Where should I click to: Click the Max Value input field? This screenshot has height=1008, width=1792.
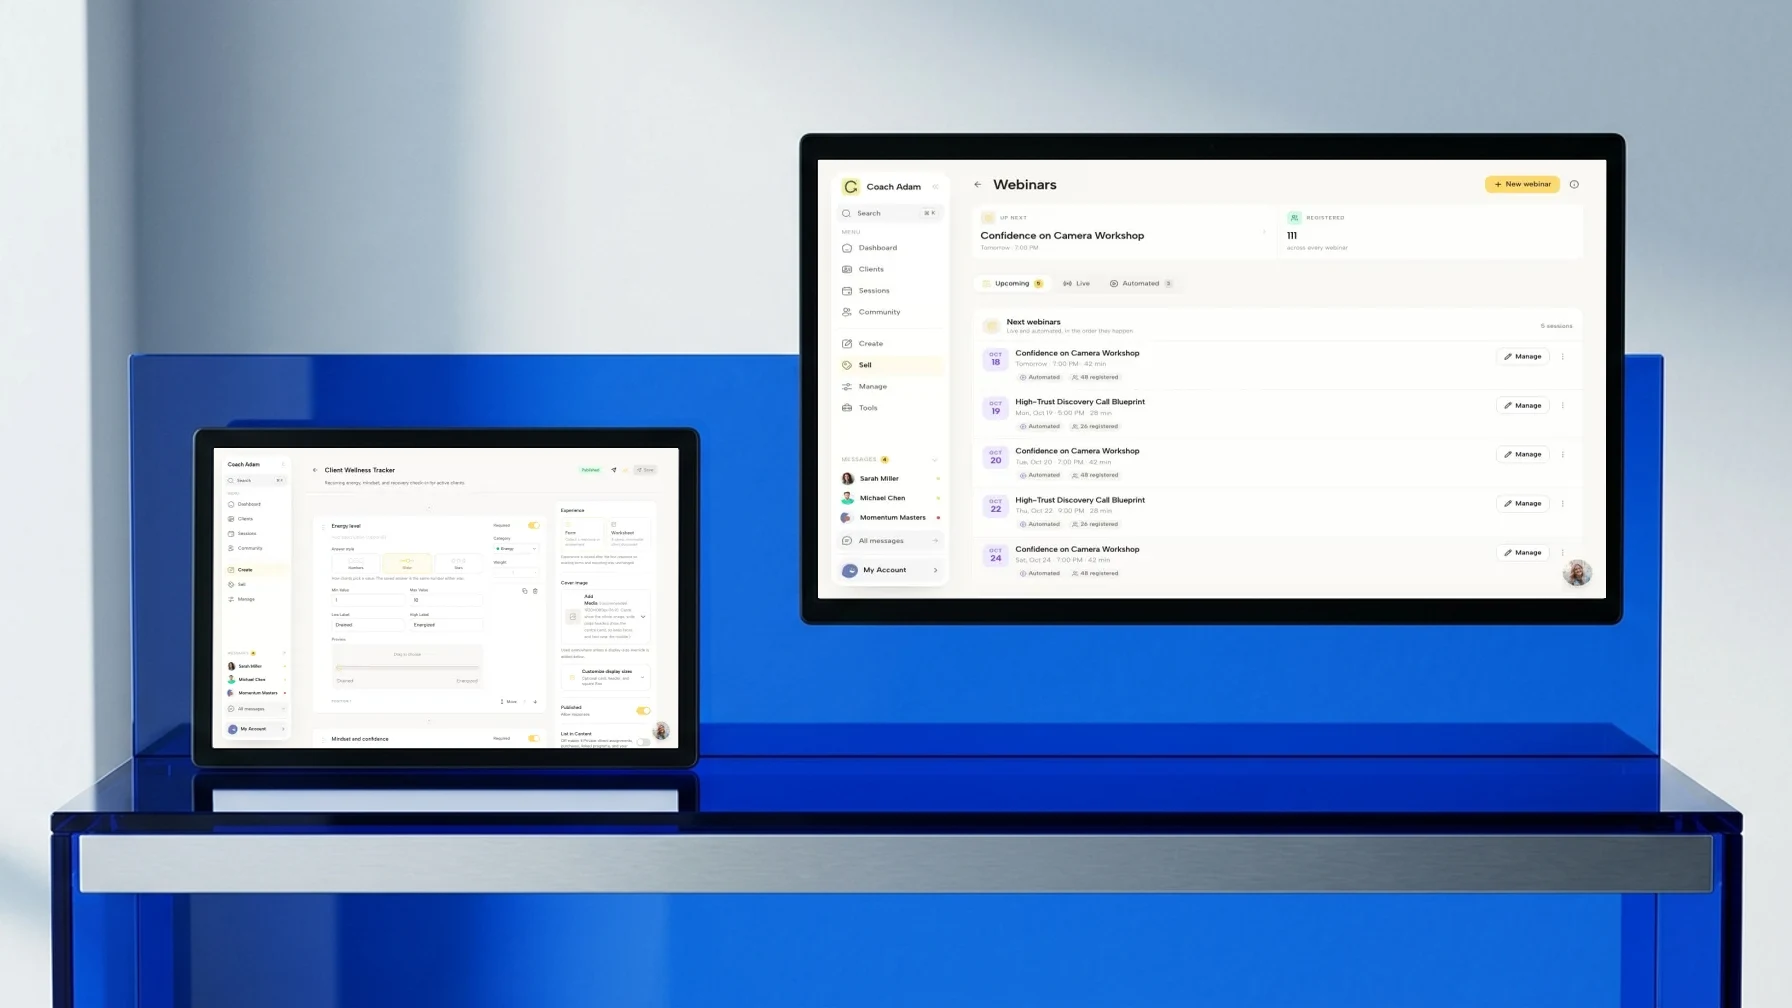(x=446, y=600)
